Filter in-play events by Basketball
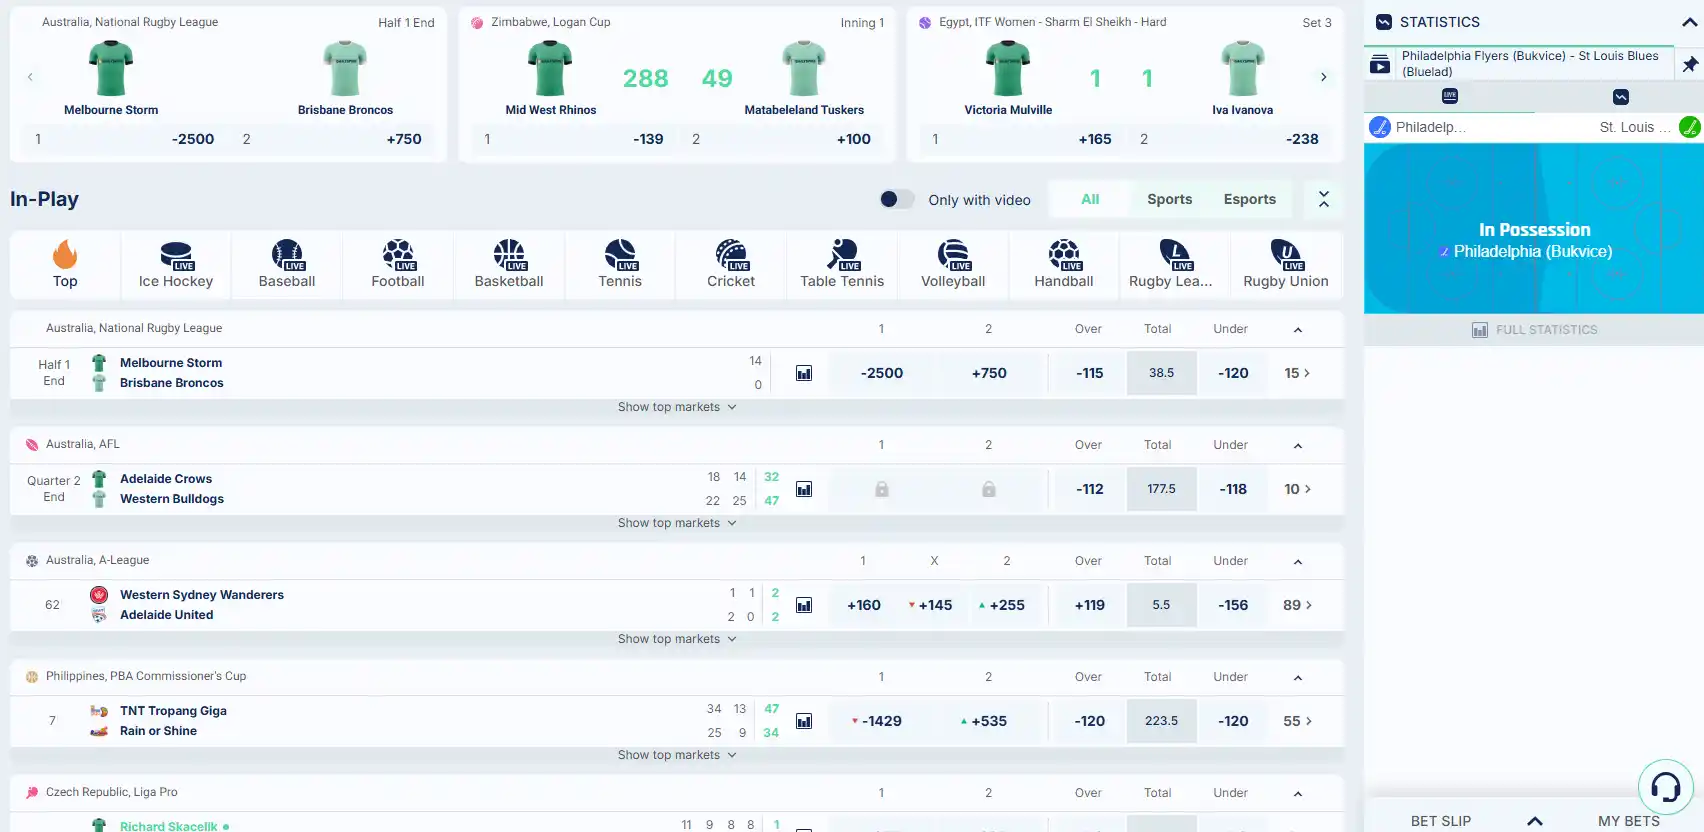Image resolution: width=1704 pixels, height=832 pixels. (x=509, y=265)
